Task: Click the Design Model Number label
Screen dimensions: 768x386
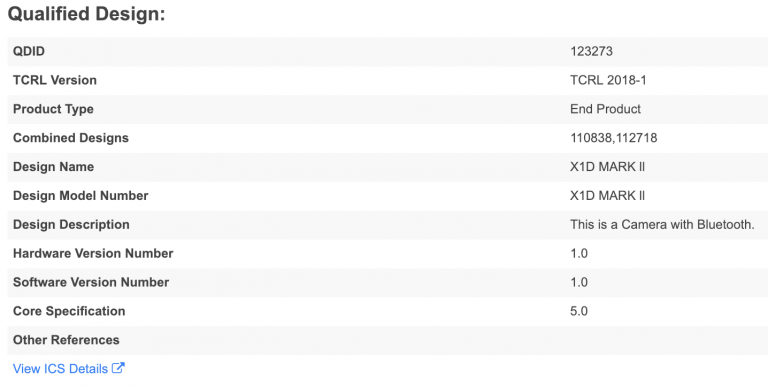Action: point(80,196)
